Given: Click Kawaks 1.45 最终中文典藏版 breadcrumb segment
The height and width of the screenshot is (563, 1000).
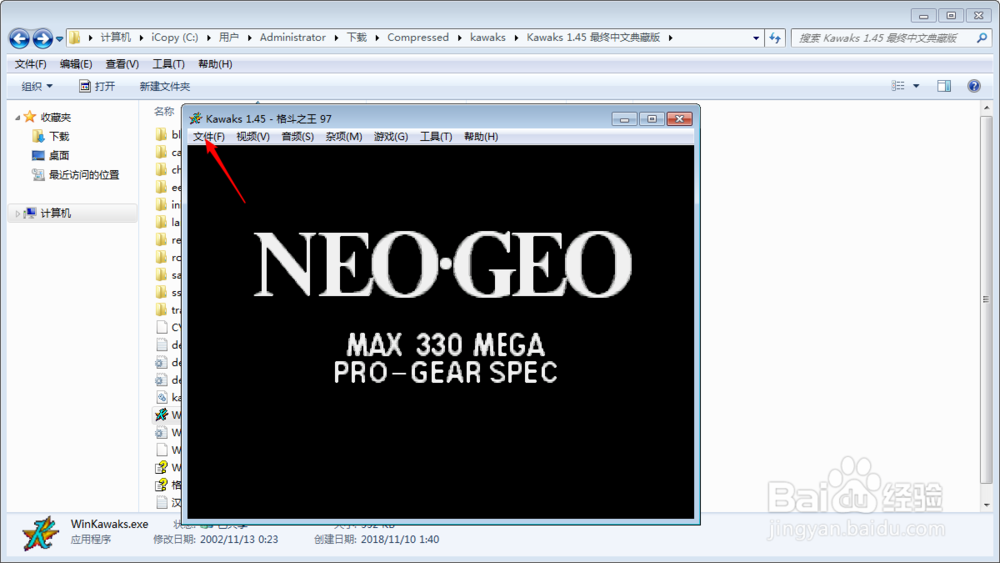Looking at the screenshot, I should pyautogui.click(x=593, y=38).
